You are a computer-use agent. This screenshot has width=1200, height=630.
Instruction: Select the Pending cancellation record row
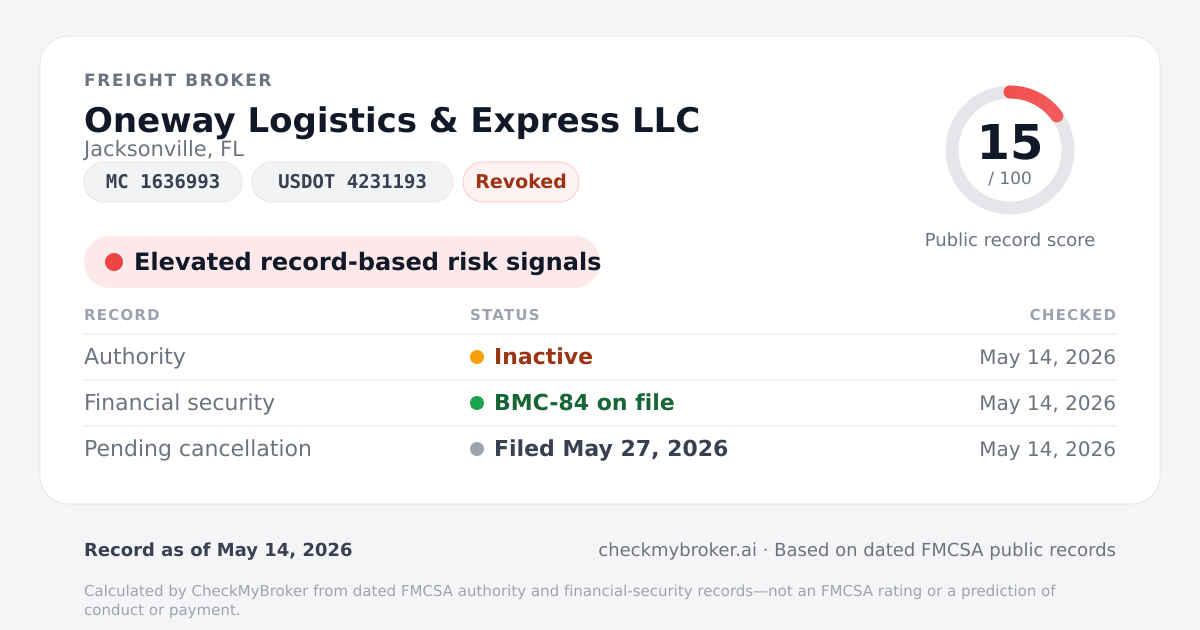600,449
